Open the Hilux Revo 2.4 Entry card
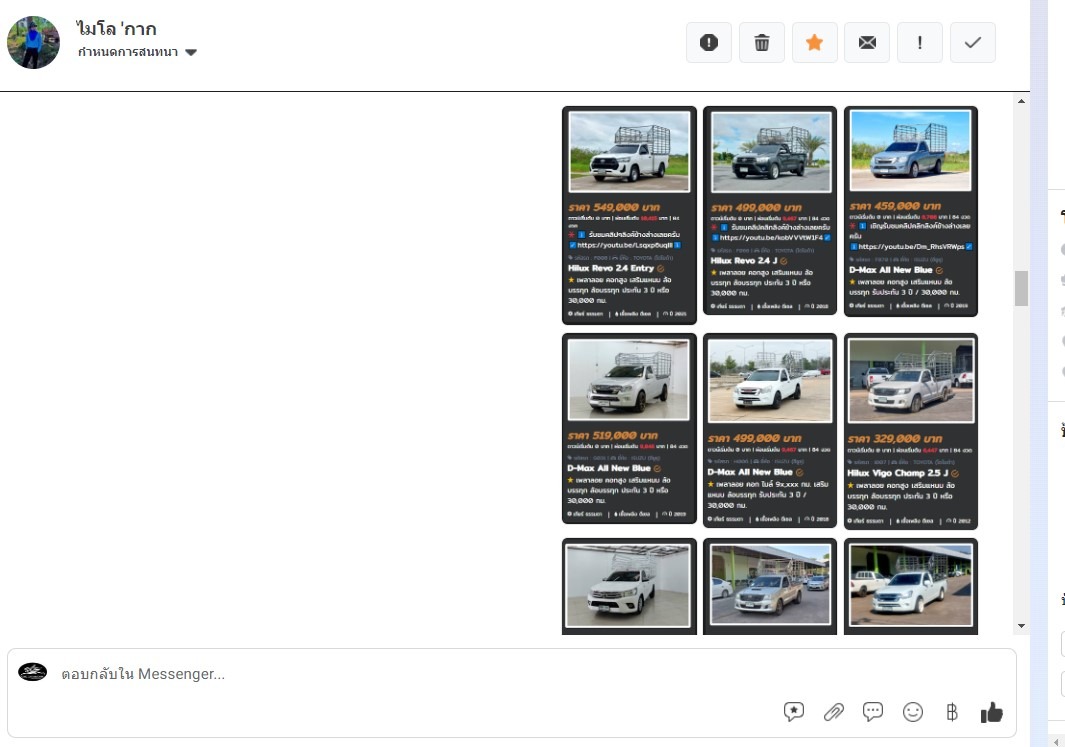The width and height of the screenshot is (1065, 747). tap(629, 215)
